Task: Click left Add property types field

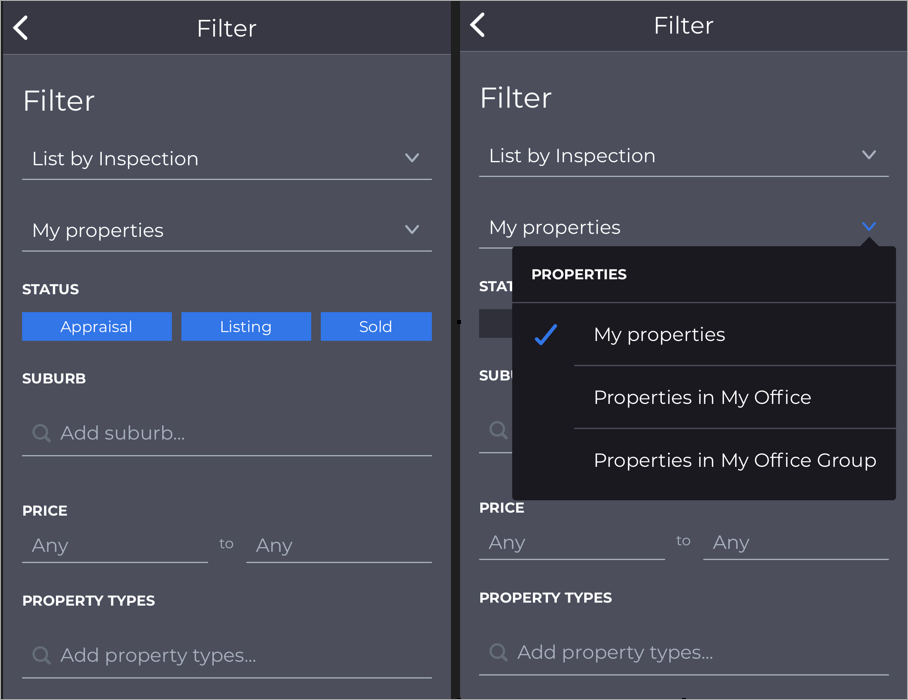Action: pos(227,655)
